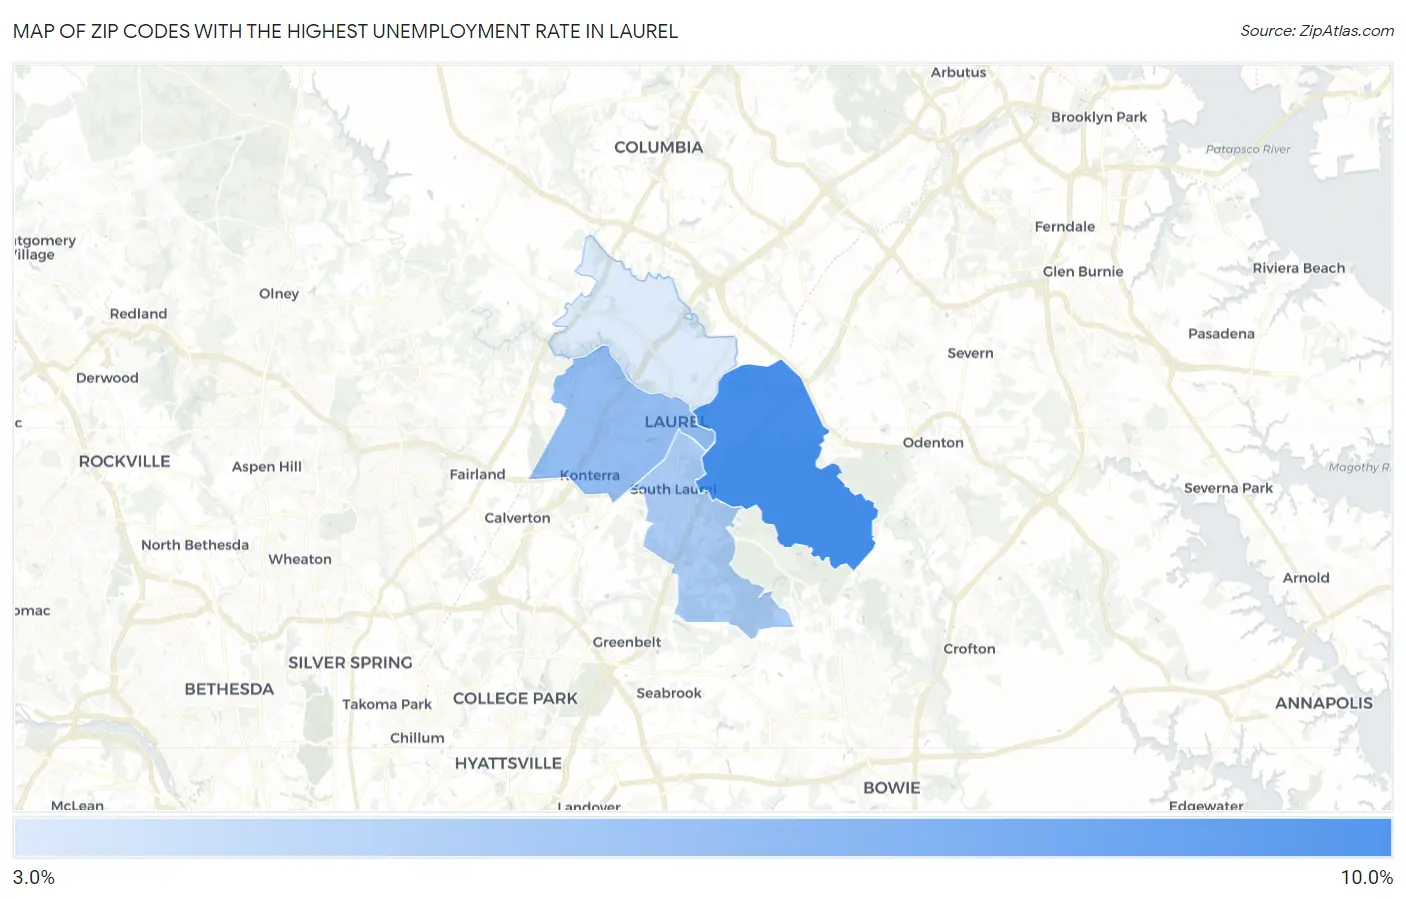
Task: Click the 3.0% legend minimum label
Action: pyautogui.click(x=34, y=877)
